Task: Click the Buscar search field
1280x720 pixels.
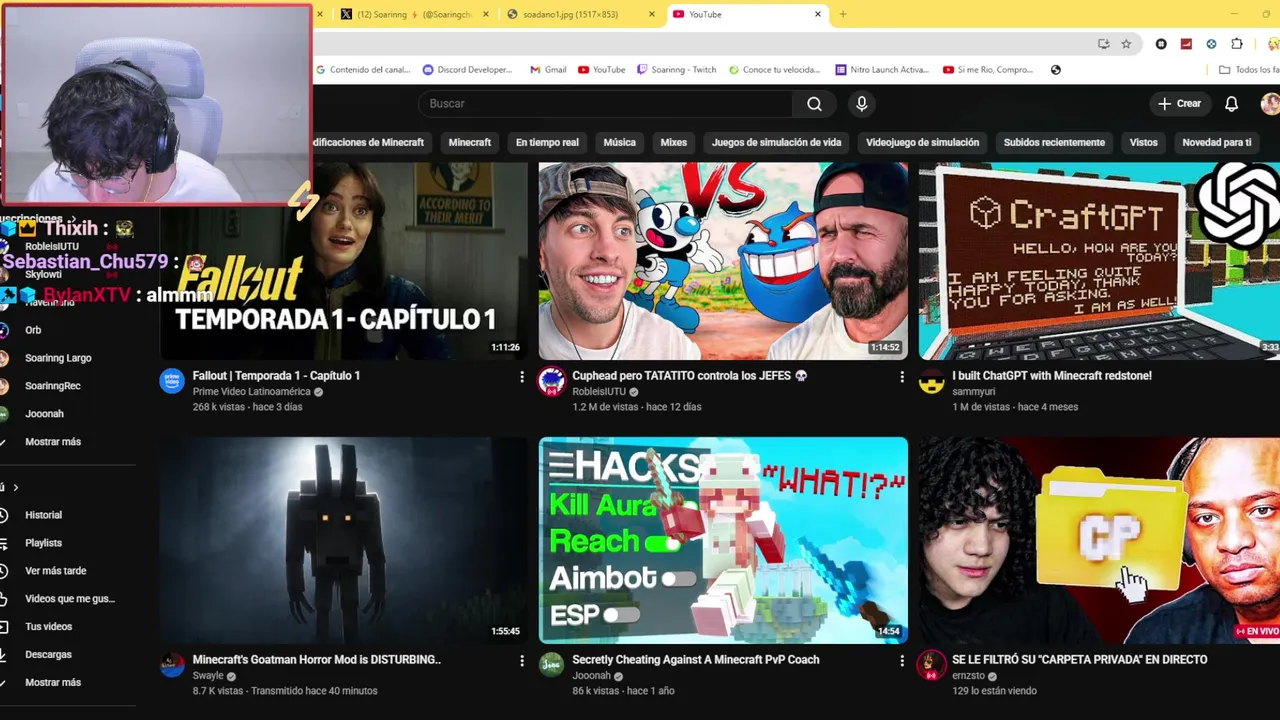Action: click(x=605, y=104)
